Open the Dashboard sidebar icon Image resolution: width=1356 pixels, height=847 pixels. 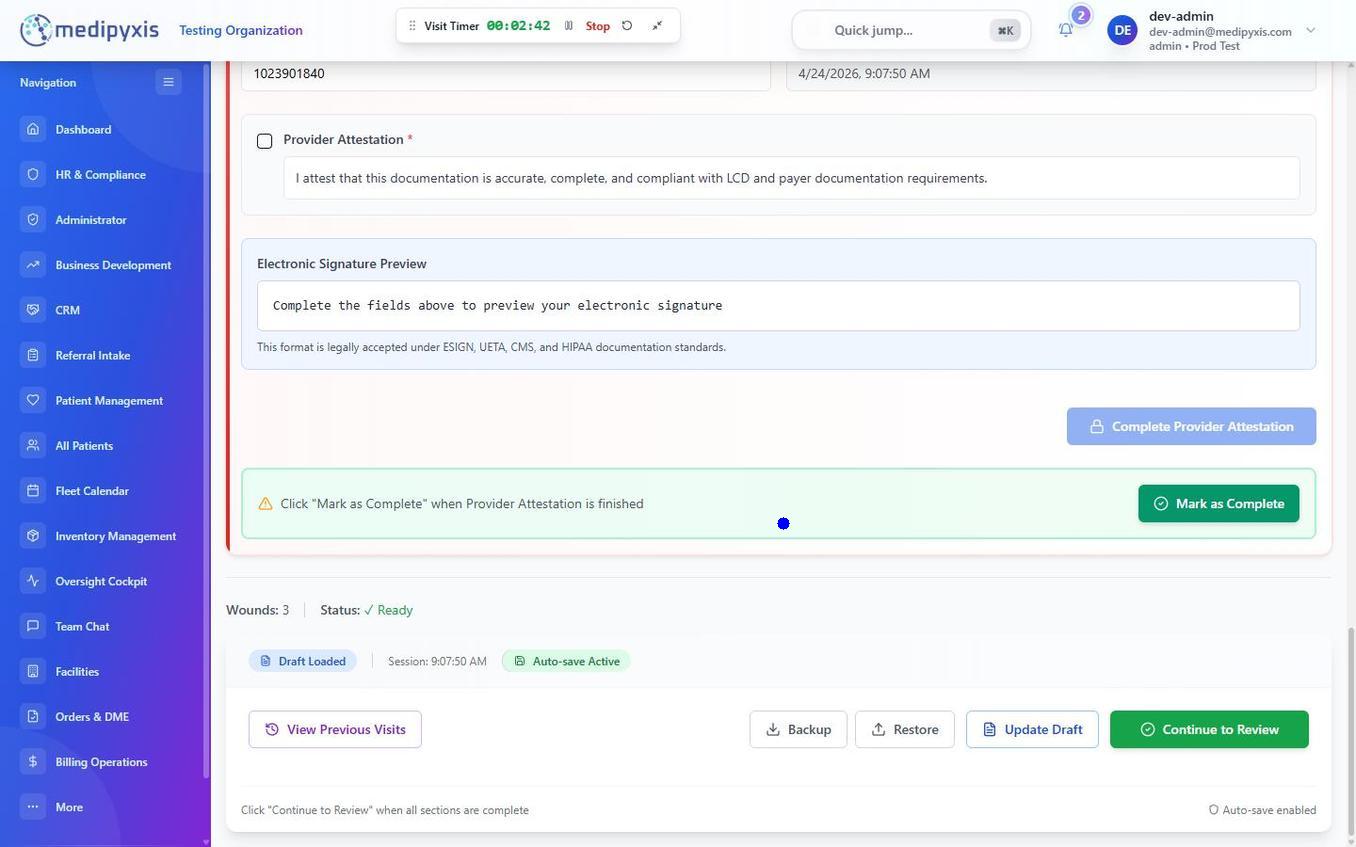pos(33,129)
